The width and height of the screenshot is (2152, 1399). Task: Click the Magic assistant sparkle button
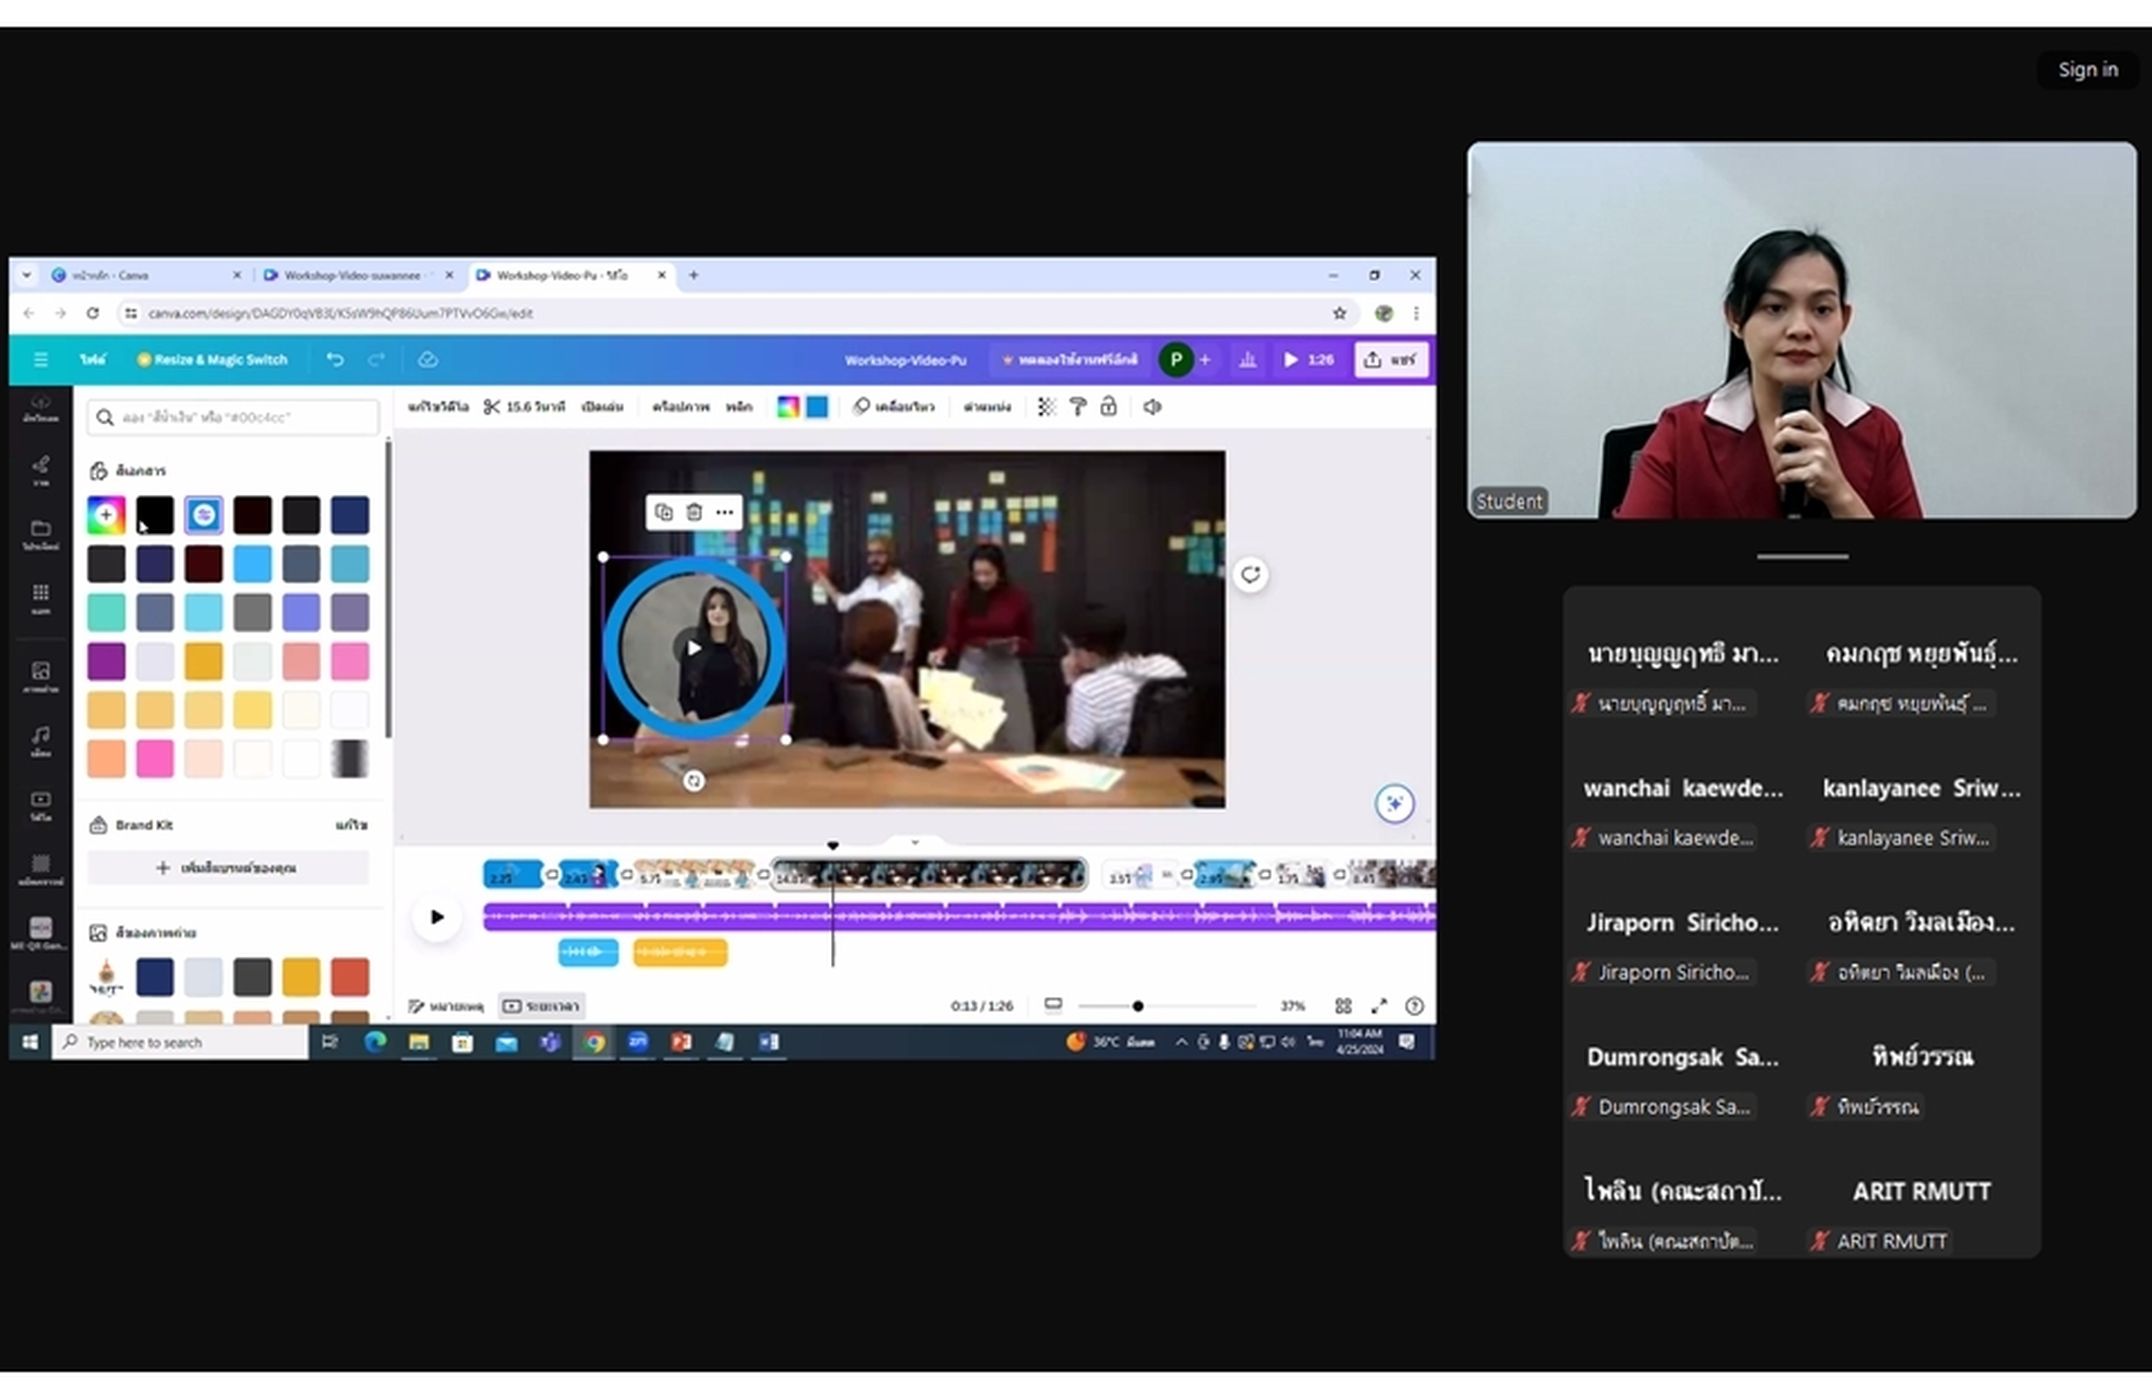click(x=1394, y=803)
